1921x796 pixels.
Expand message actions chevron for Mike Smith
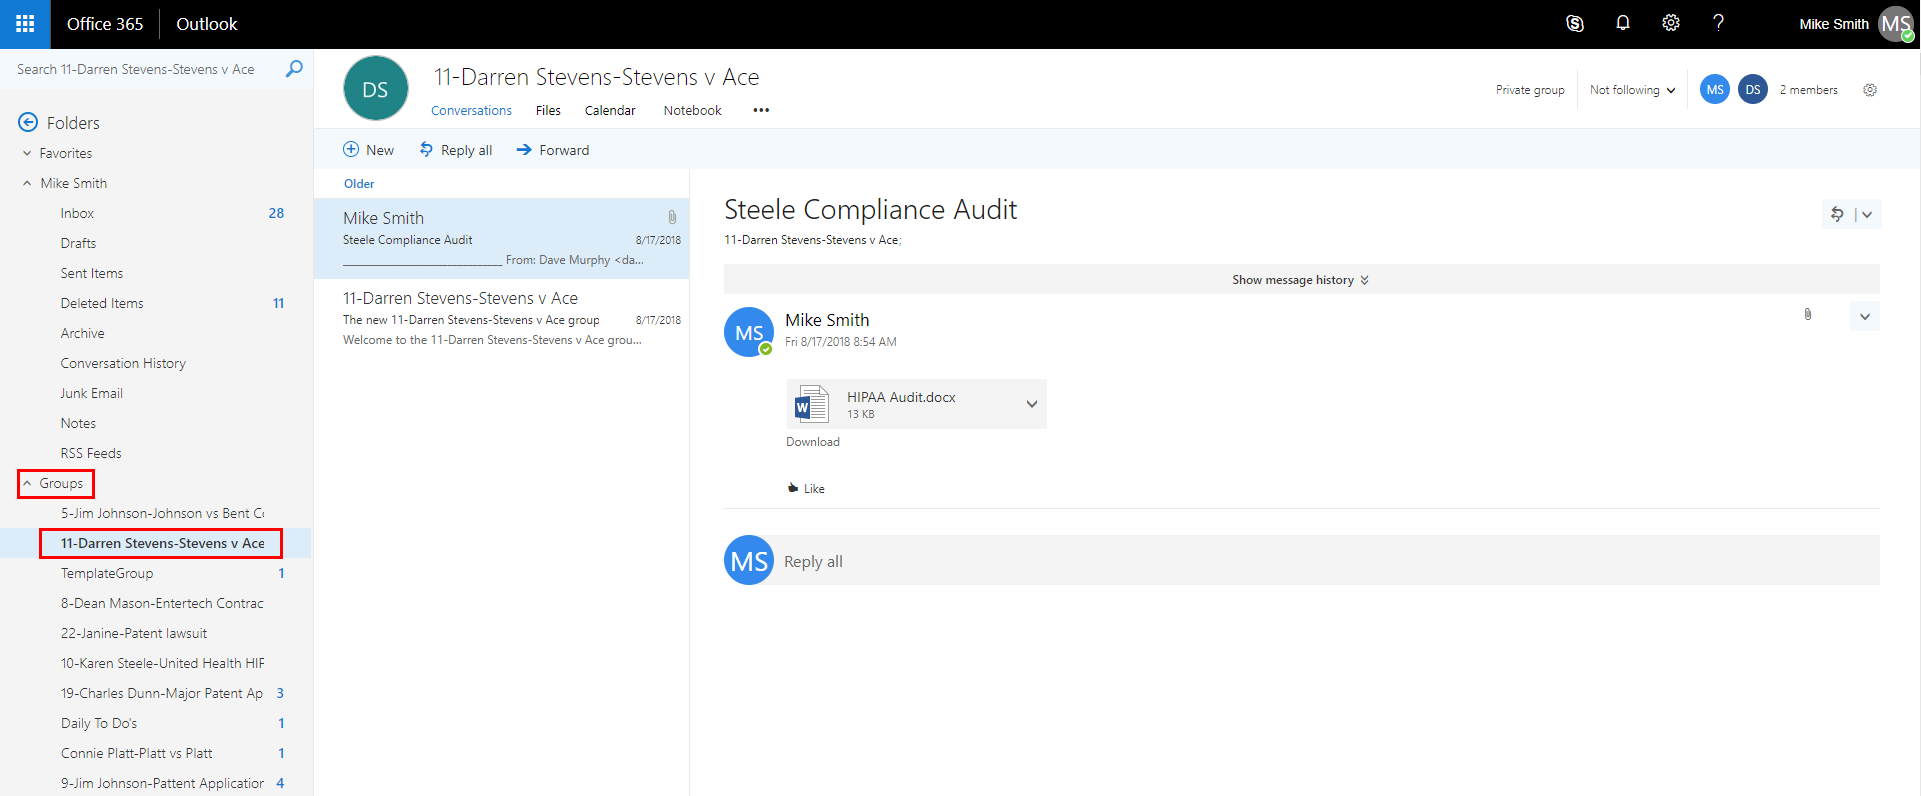(x=1865, y=317)
